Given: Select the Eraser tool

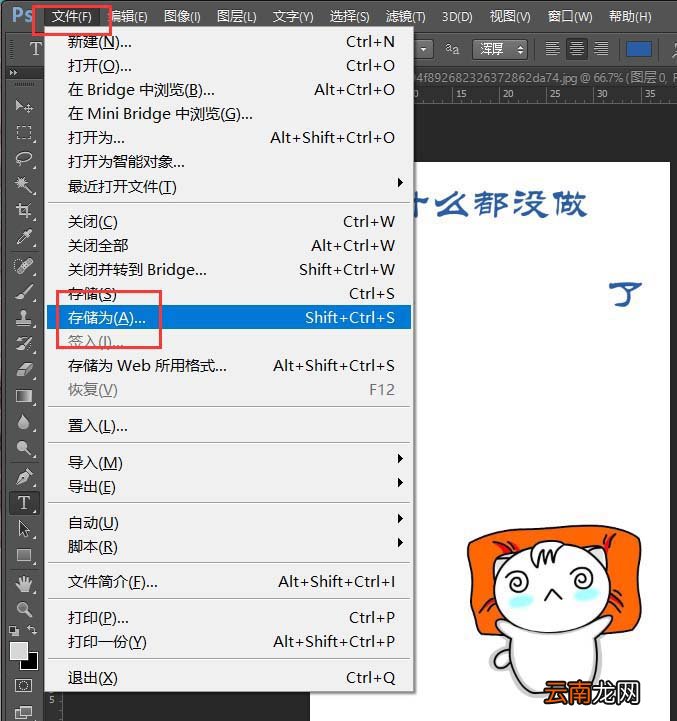Looking at the screenshot, I should pos(23,369).
